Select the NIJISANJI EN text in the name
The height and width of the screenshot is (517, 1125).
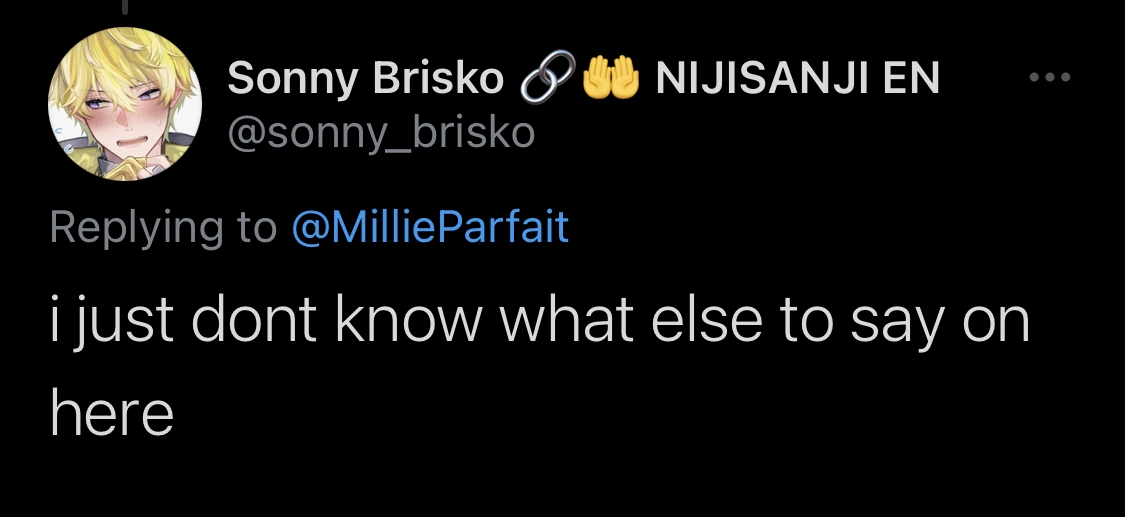797,78
